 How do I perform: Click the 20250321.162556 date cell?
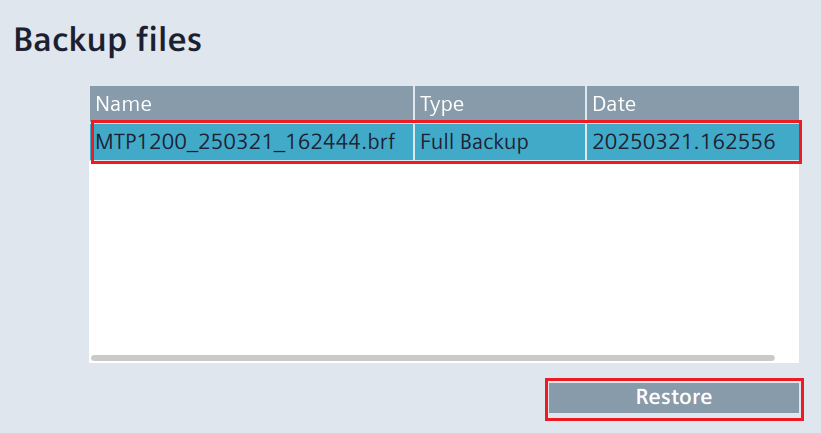(x=692, y=142)
